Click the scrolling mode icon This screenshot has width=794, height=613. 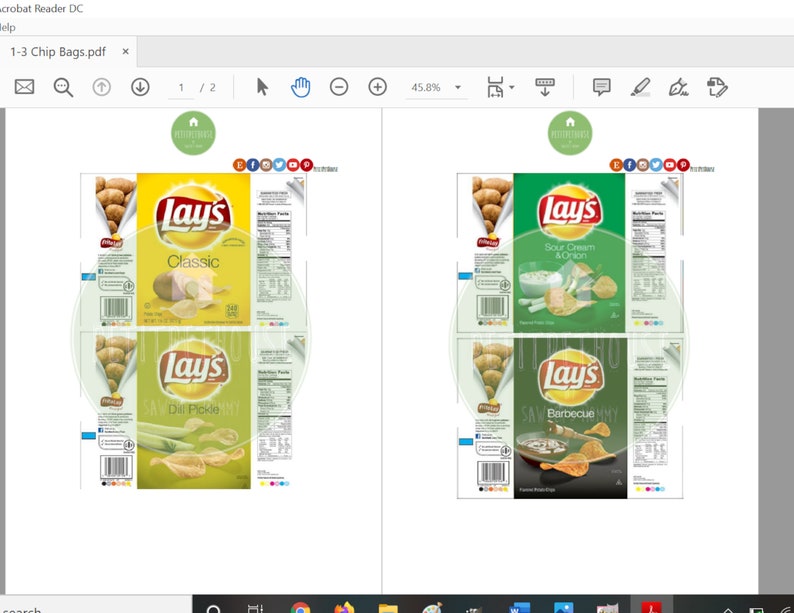pos(545,87)
